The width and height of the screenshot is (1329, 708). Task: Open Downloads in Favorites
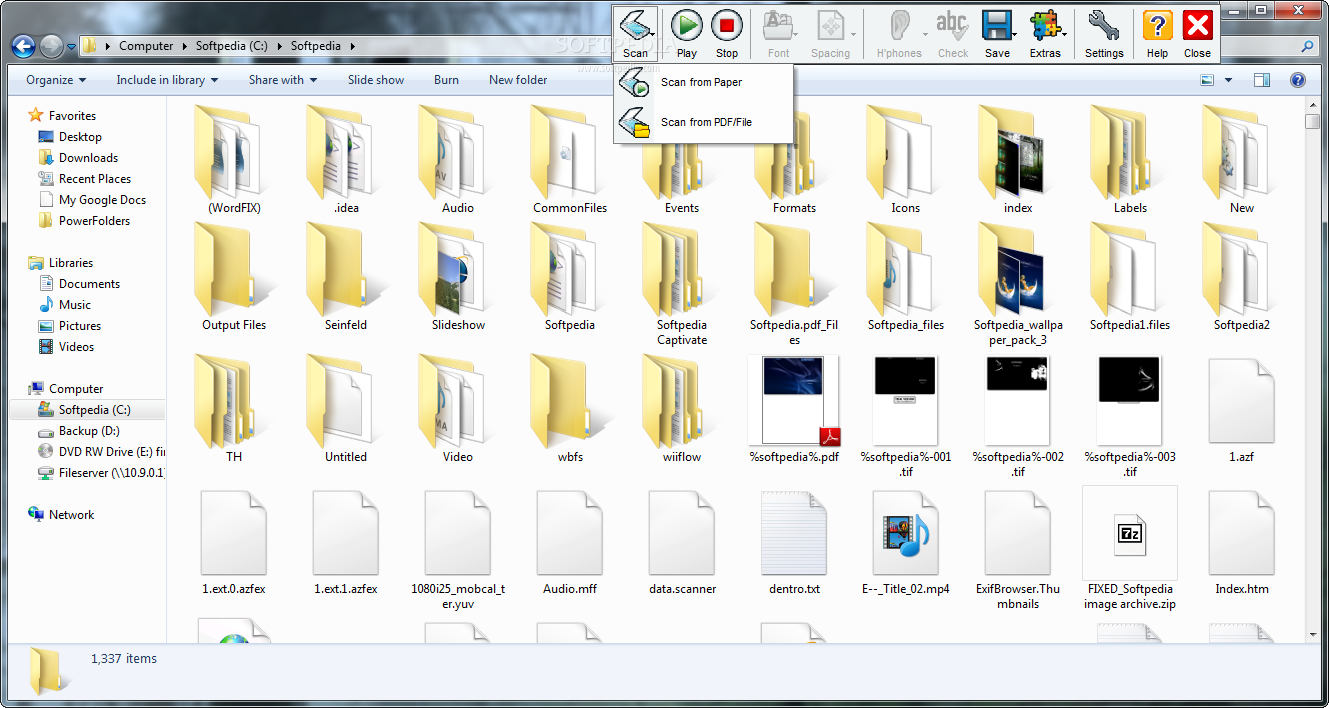[88, 158]
